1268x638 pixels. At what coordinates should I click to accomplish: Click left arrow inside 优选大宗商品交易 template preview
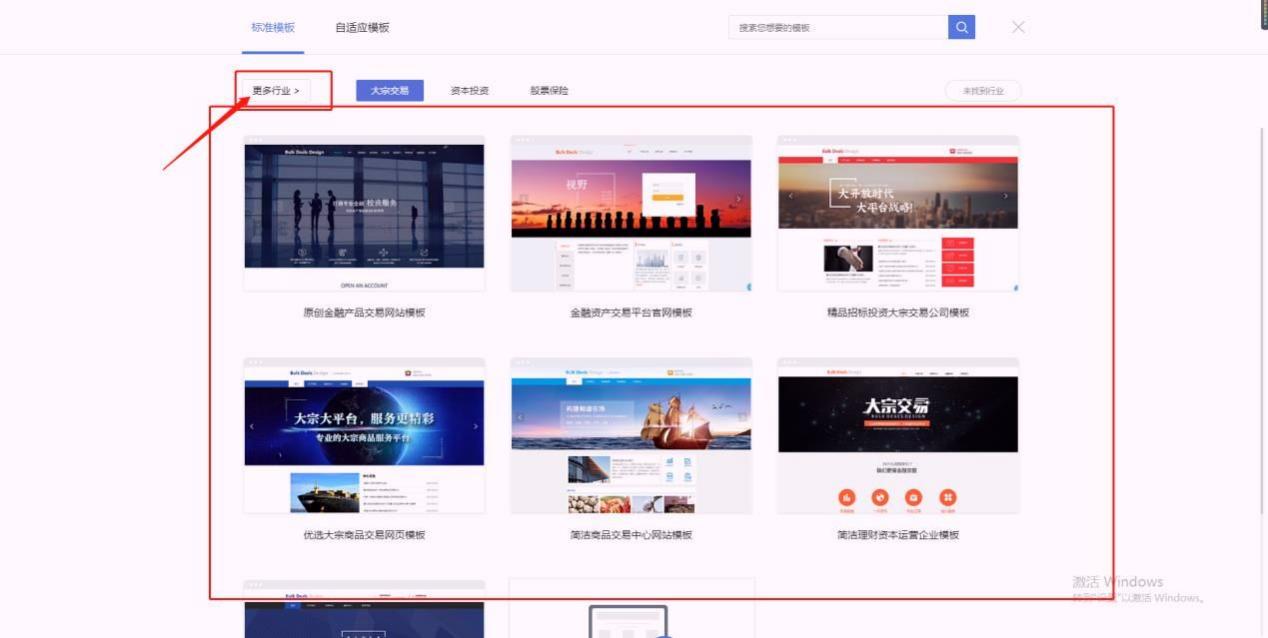pyautogui.click(x=252, y=425)
